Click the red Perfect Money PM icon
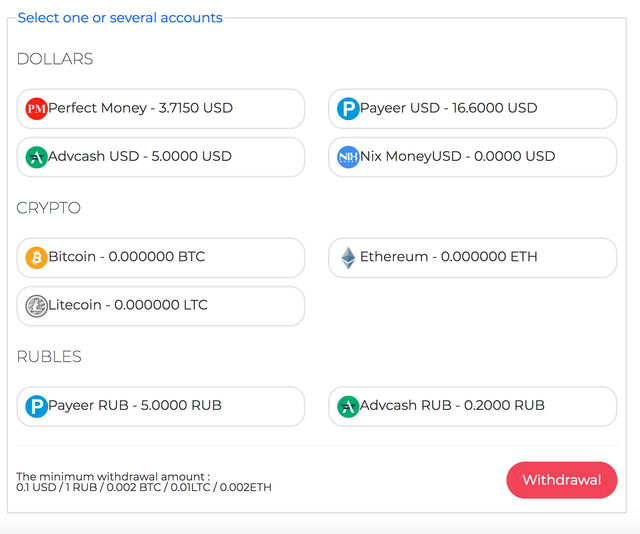This screenshot has width=640, height=534. (36, 109)
